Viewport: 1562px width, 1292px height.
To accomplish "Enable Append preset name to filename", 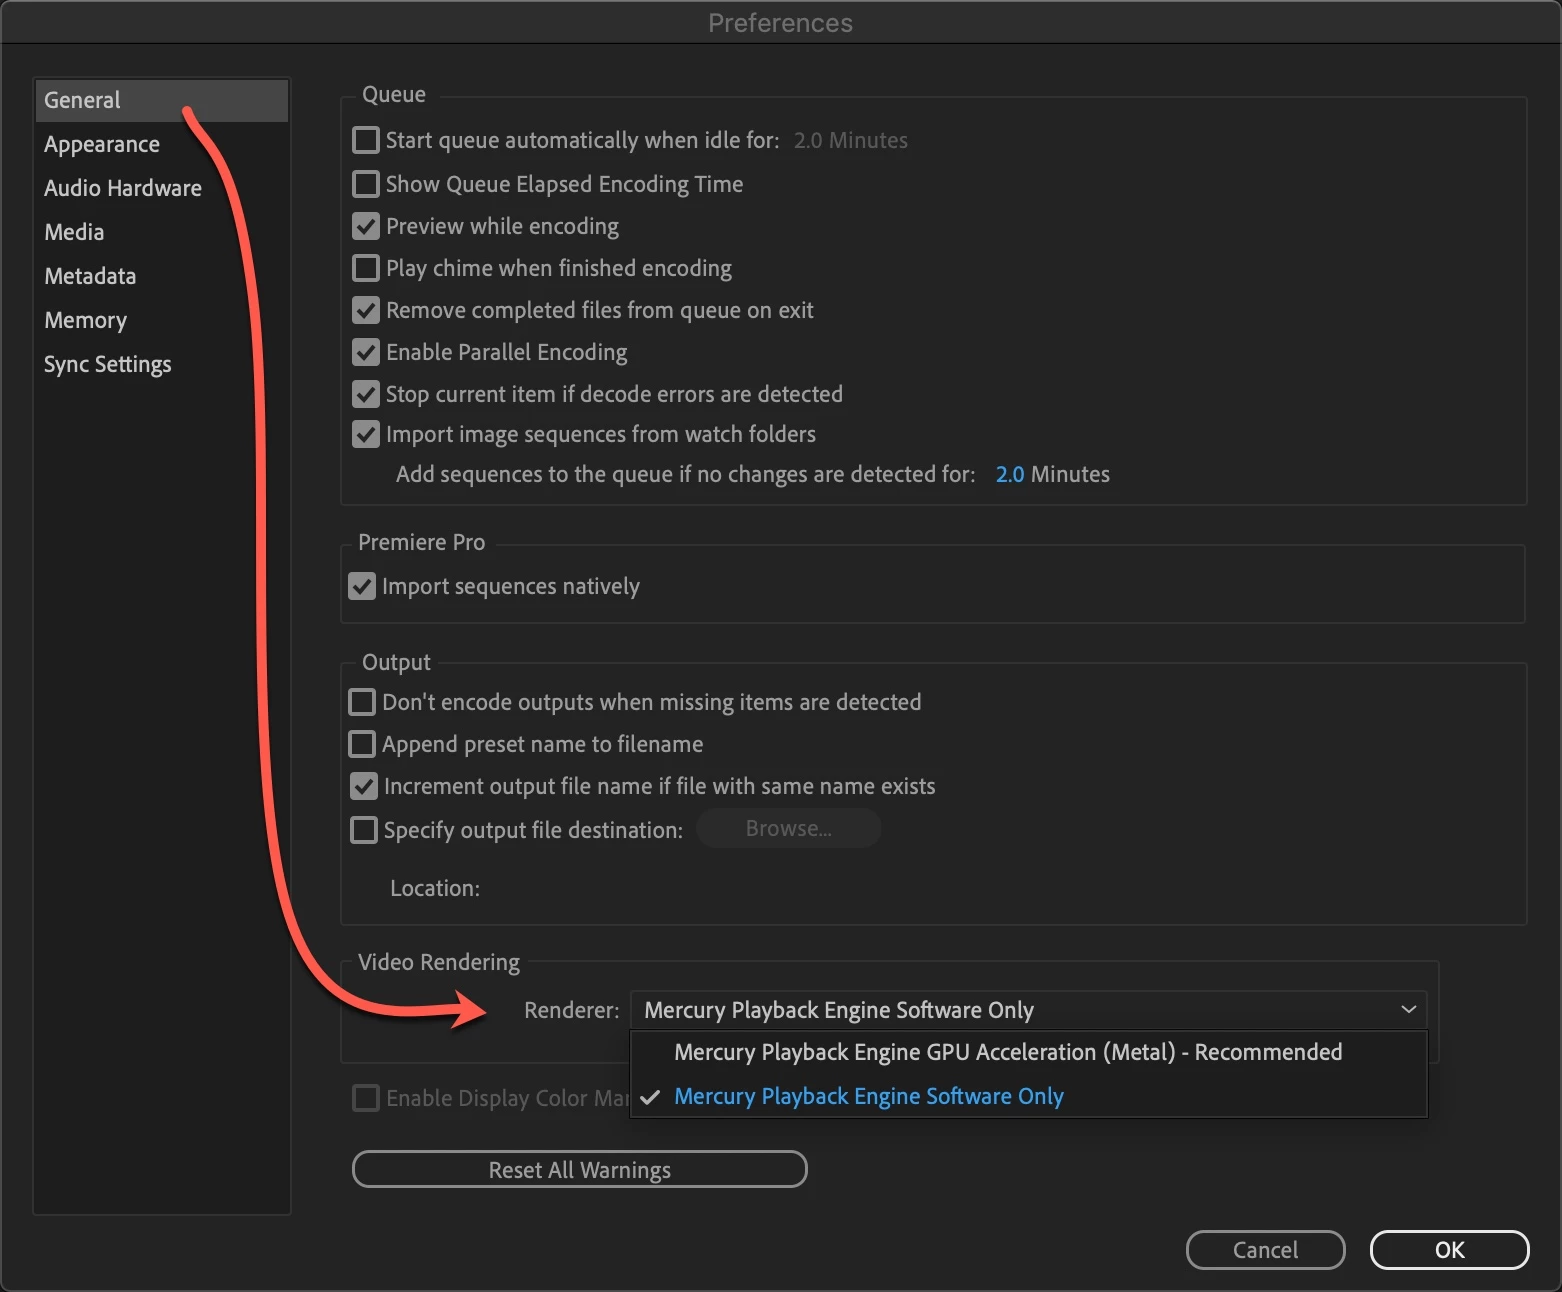I will 362,744.
